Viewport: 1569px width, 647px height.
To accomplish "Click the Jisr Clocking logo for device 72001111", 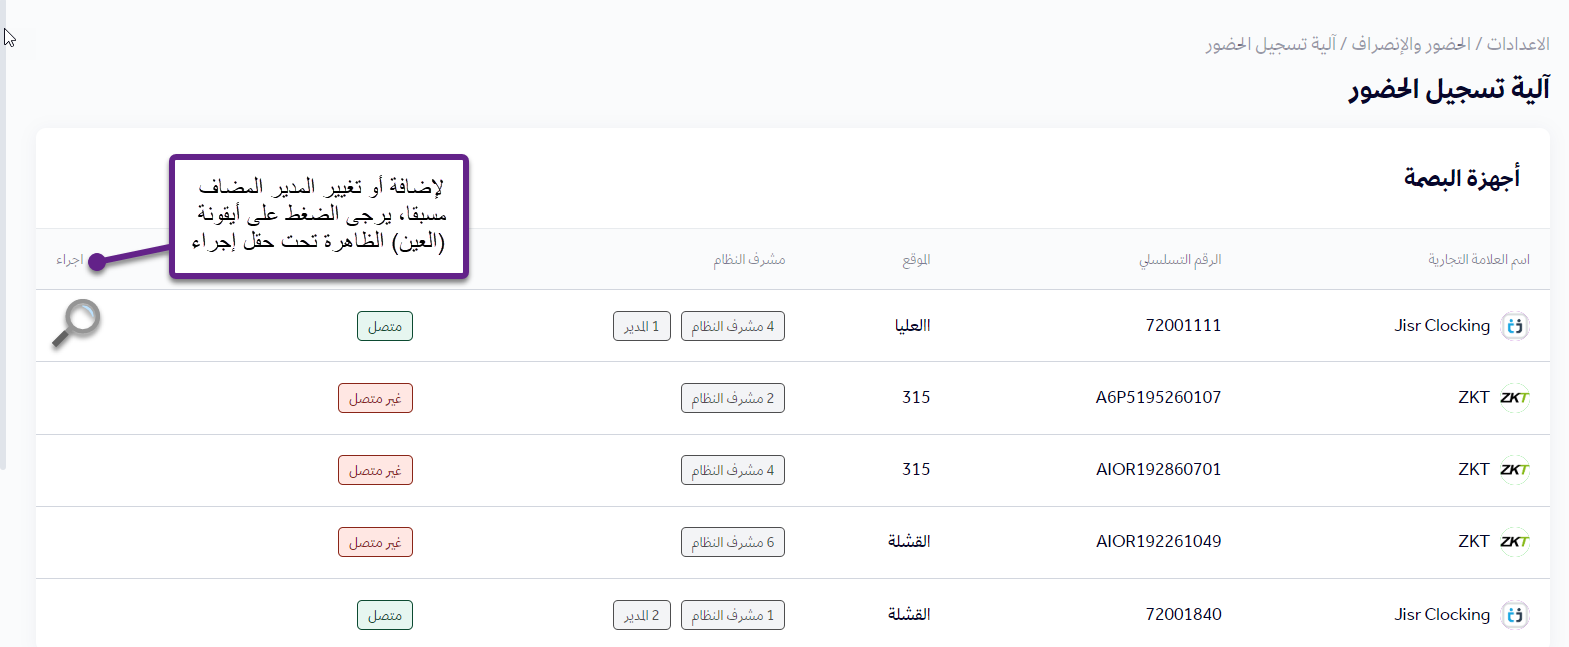I will pos(1515,326).
